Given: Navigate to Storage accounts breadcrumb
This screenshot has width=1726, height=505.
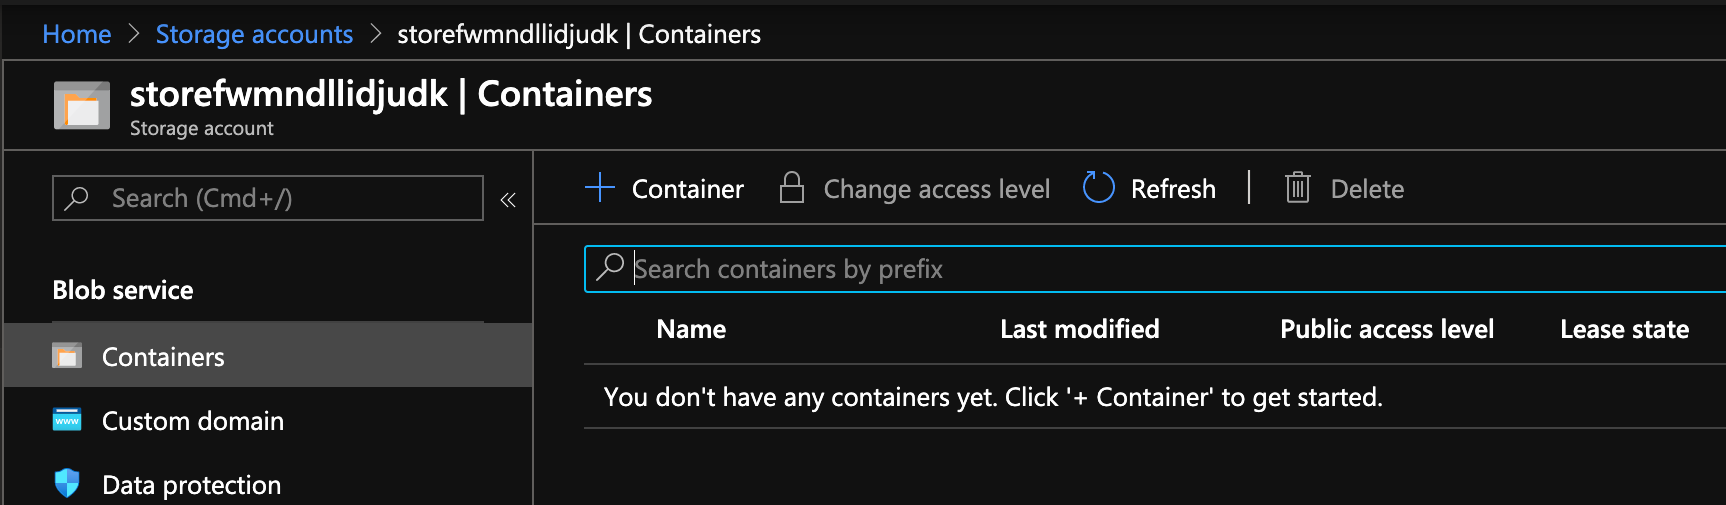Looking at the screenshot, I should pyautogui.click(x=254, y=34).
